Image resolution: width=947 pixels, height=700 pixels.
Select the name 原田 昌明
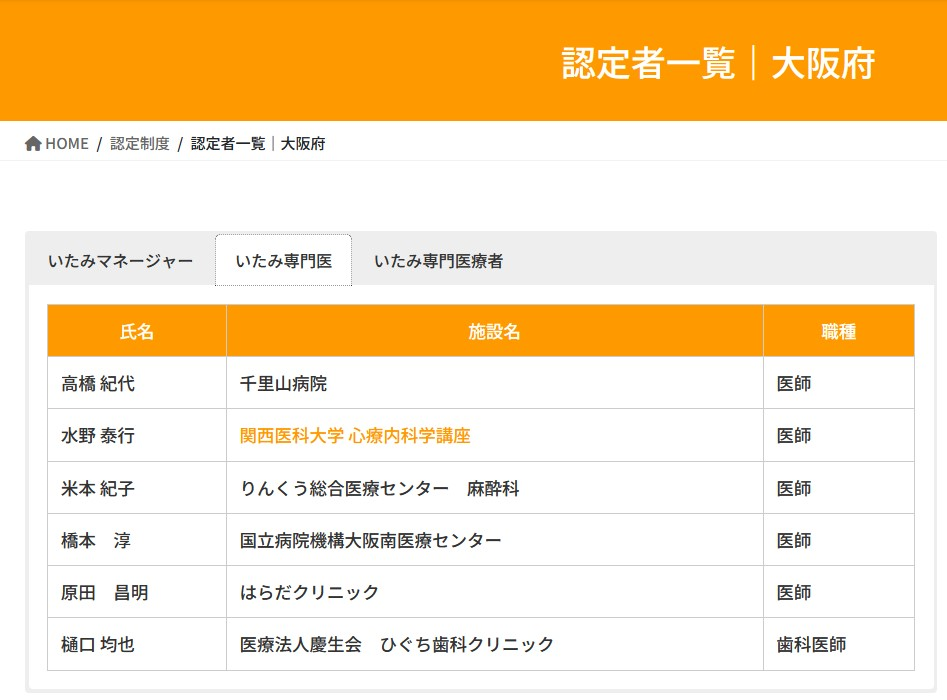104,592
